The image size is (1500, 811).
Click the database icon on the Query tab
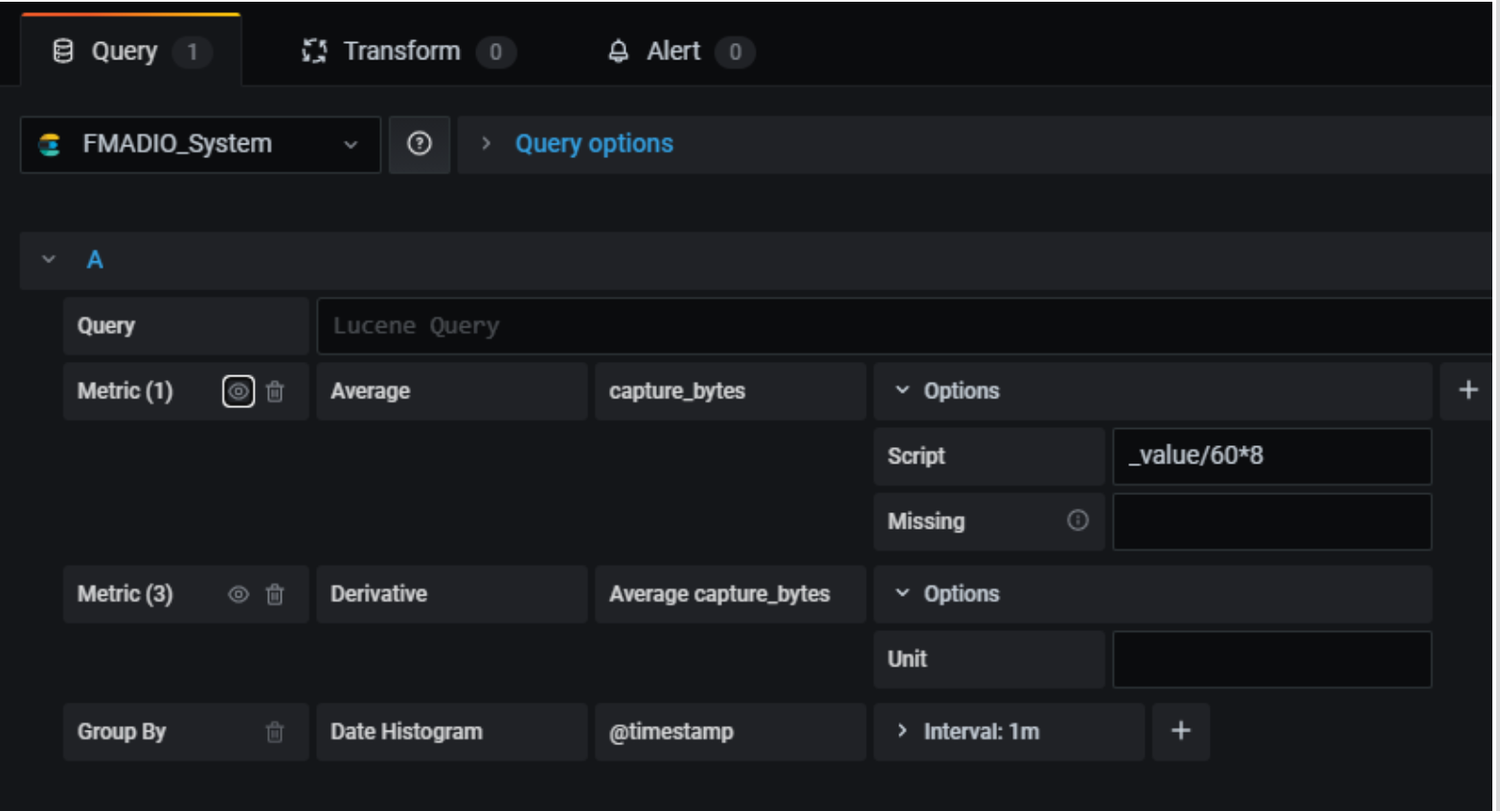63,51
